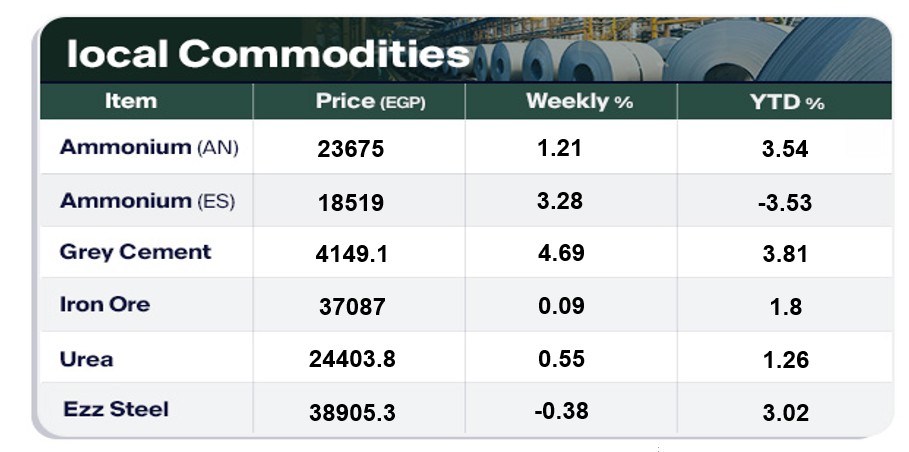Click the Ezz Steel row label
The image size is (909, 452).
click(x=116, y=409)
